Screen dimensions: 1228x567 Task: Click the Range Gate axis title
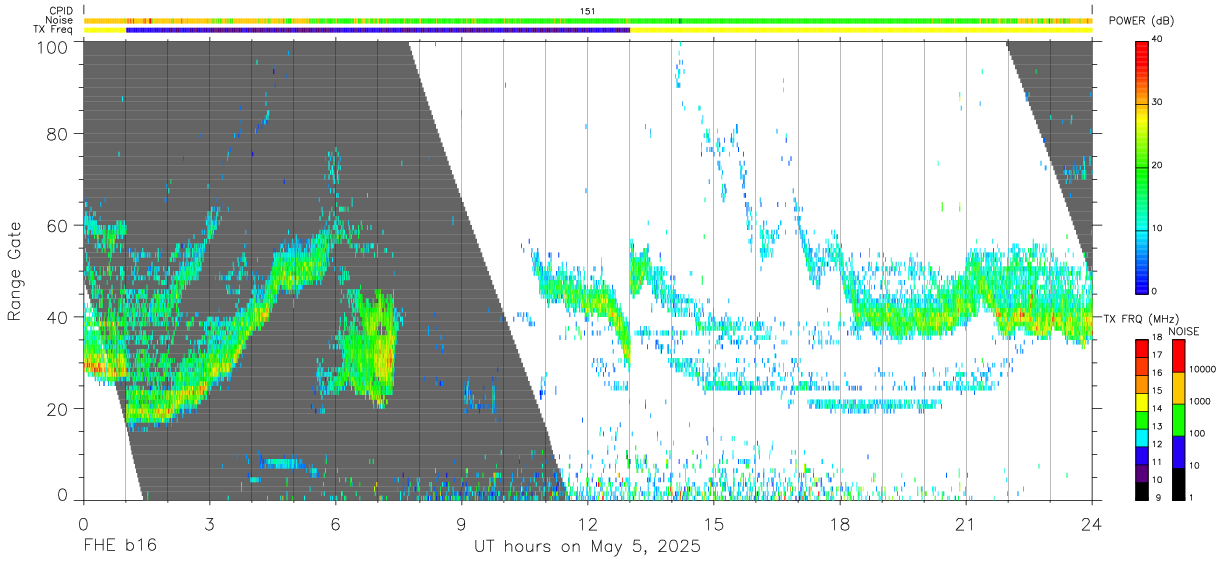click(x=15, y=271)
